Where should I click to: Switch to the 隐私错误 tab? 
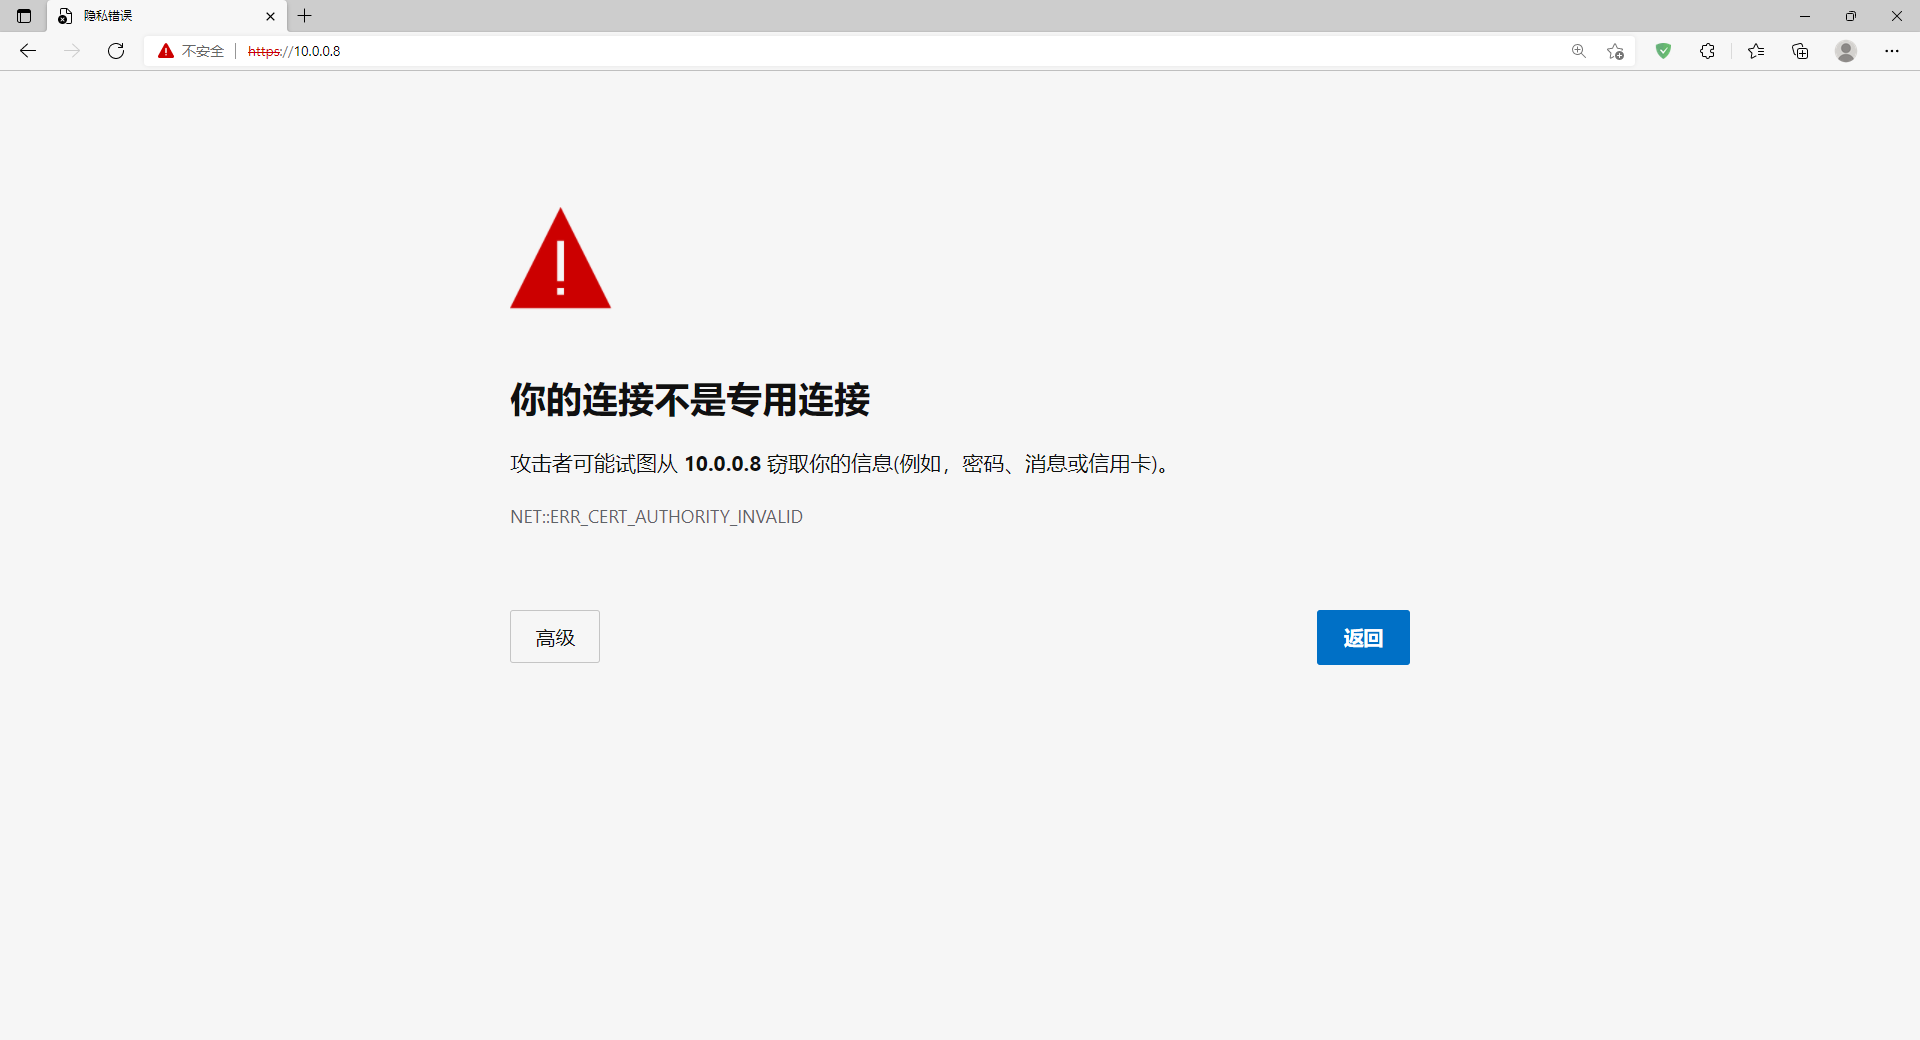point(166,16)
